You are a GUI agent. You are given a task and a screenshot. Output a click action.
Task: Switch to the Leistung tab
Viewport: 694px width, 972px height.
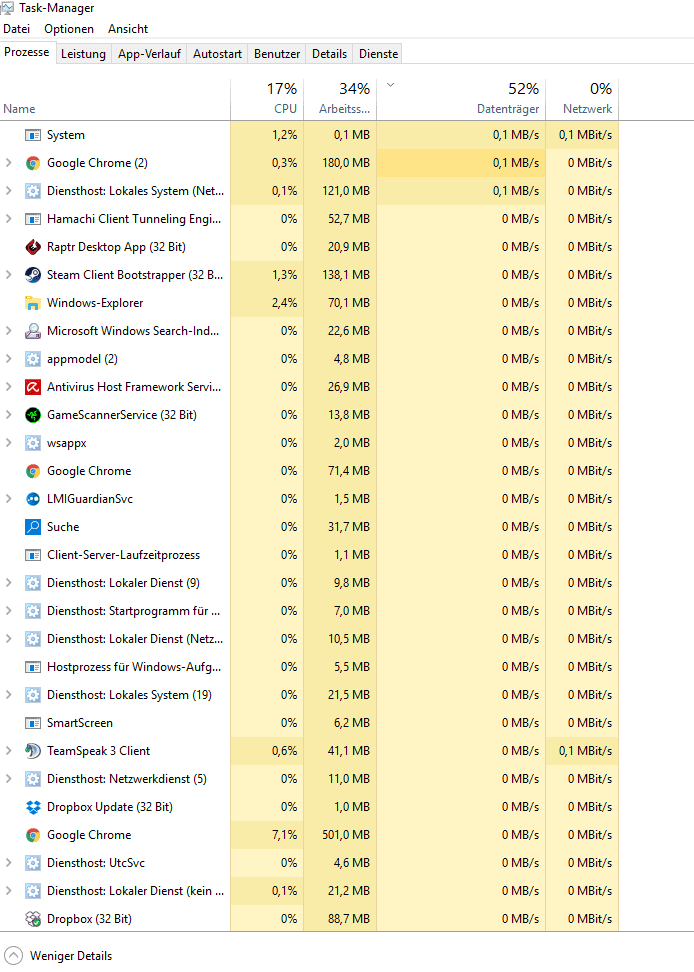click(83, 54)
